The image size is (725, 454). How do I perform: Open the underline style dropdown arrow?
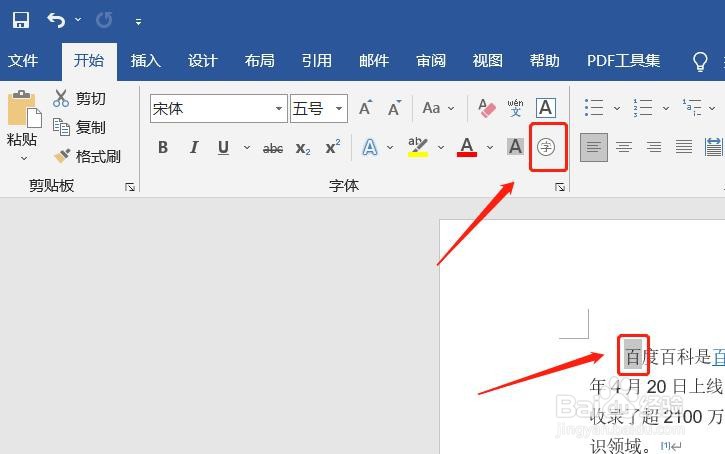point(247,147)
